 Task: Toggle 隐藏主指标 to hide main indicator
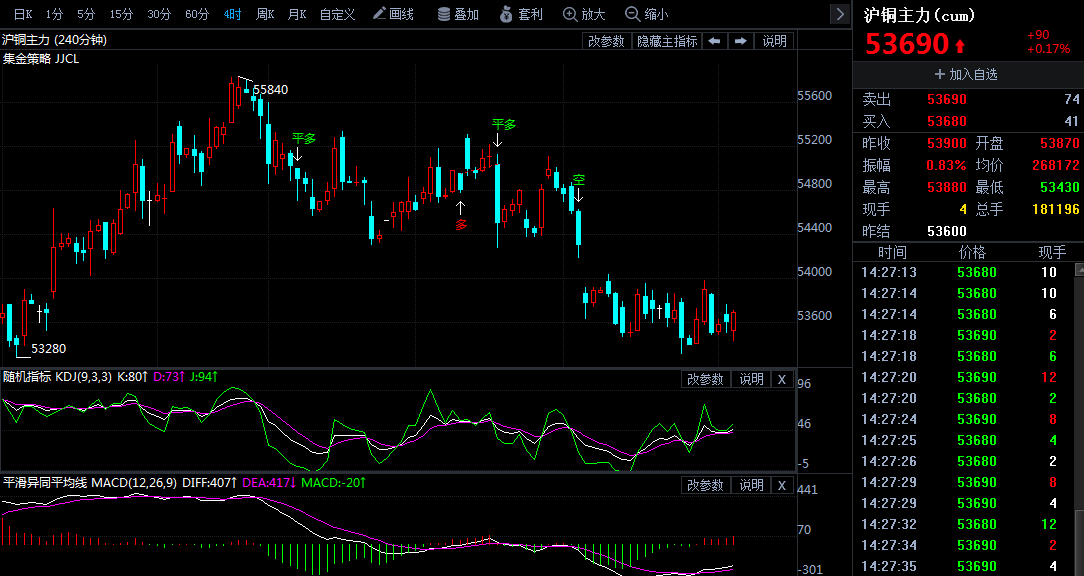667,41
